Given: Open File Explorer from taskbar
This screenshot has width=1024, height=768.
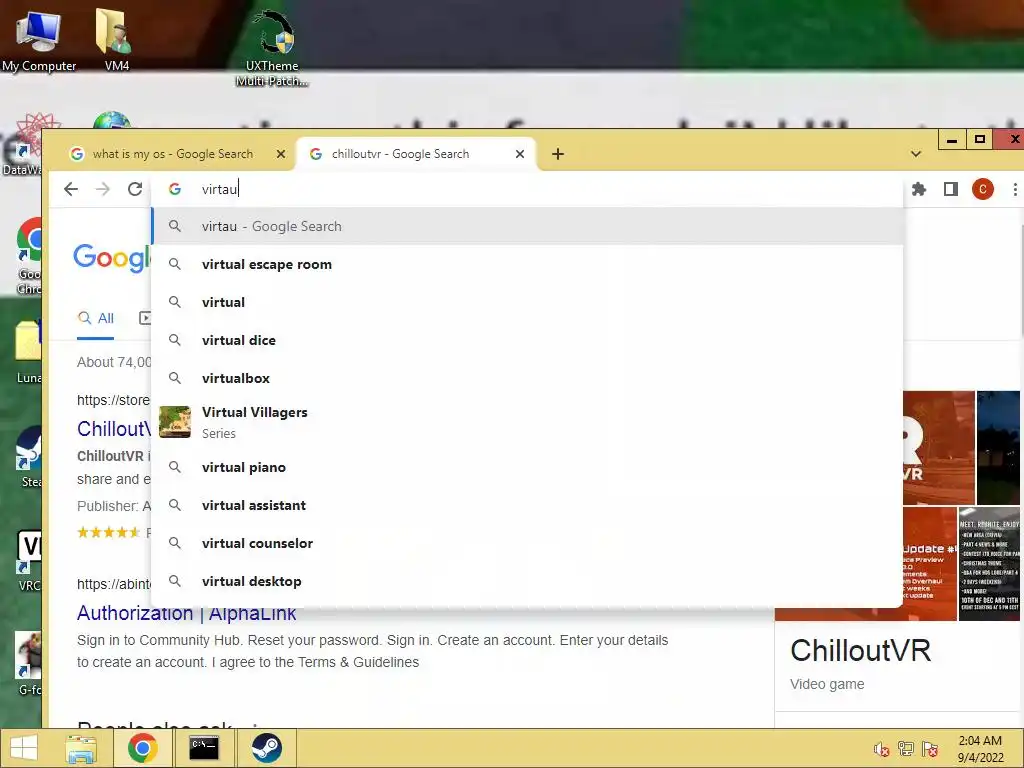Looking at the screenshot, I should [x=82, y=748].
